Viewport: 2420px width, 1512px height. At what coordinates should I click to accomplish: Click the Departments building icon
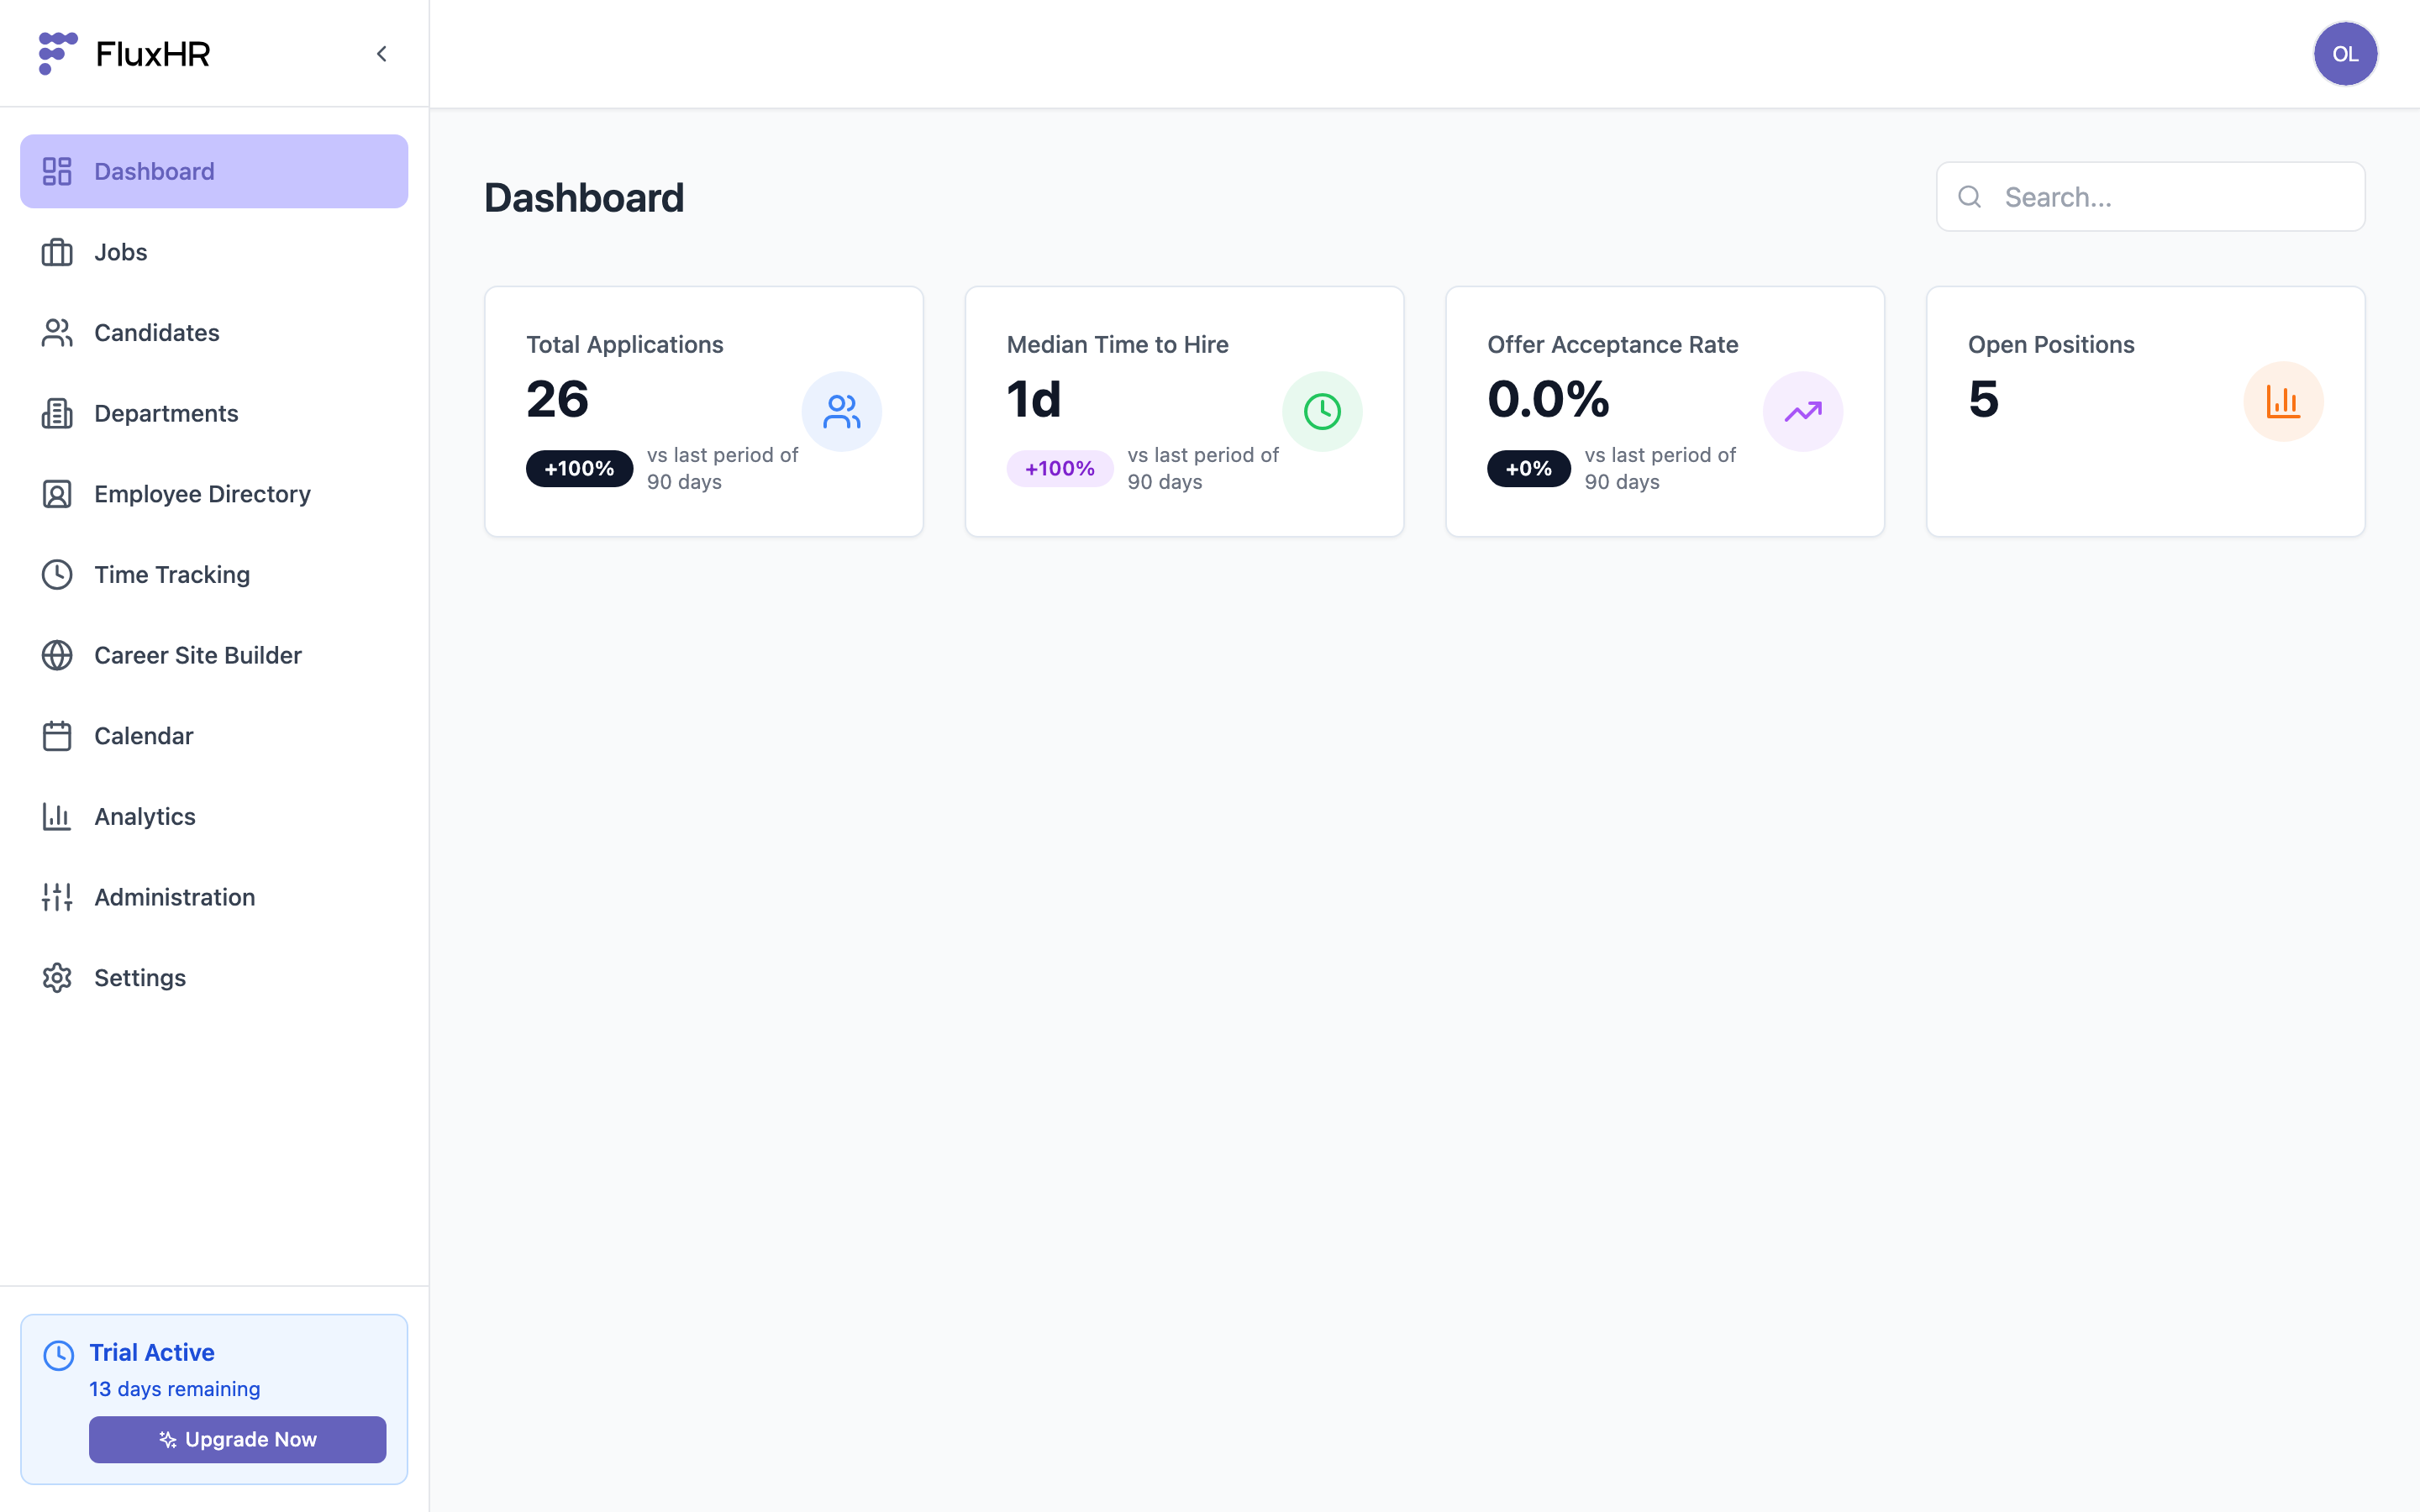pyautogui.click(x=57, y=413)
